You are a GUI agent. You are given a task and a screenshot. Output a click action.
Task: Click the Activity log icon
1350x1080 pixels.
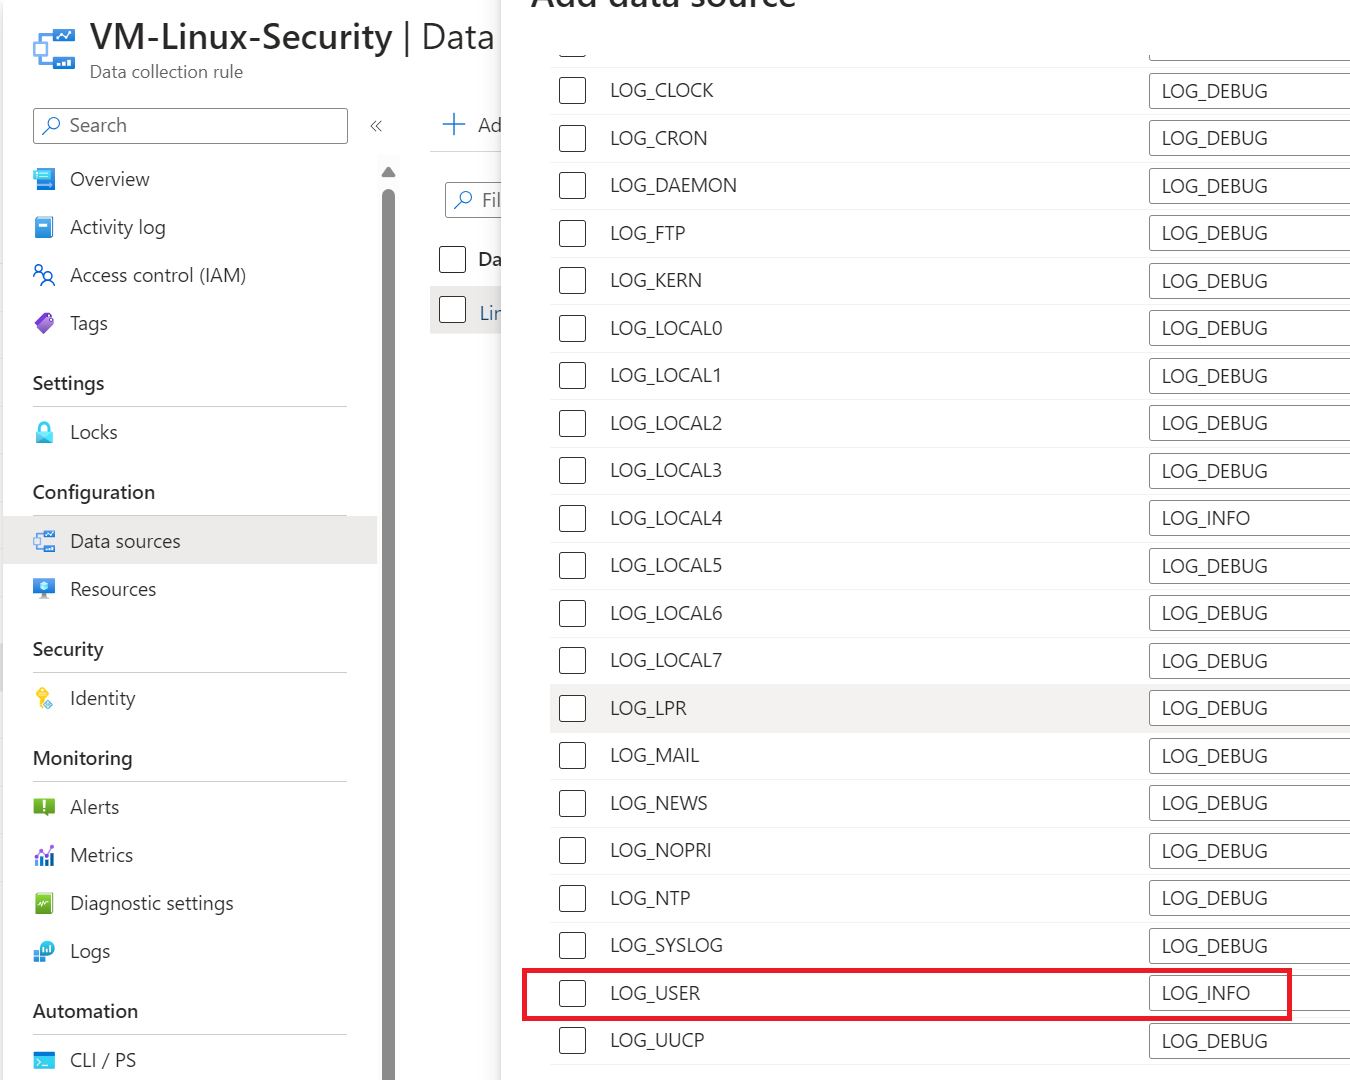point(44,227)
